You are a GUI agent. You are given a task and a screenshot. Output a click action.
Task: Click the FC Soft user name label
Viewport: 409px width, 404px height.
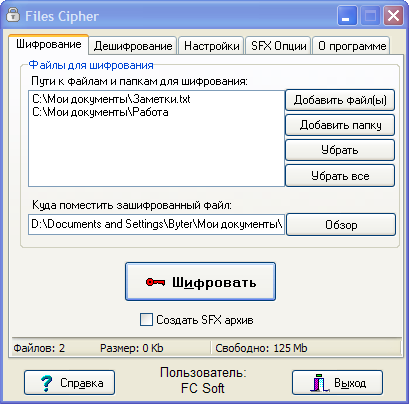(203, 388)
